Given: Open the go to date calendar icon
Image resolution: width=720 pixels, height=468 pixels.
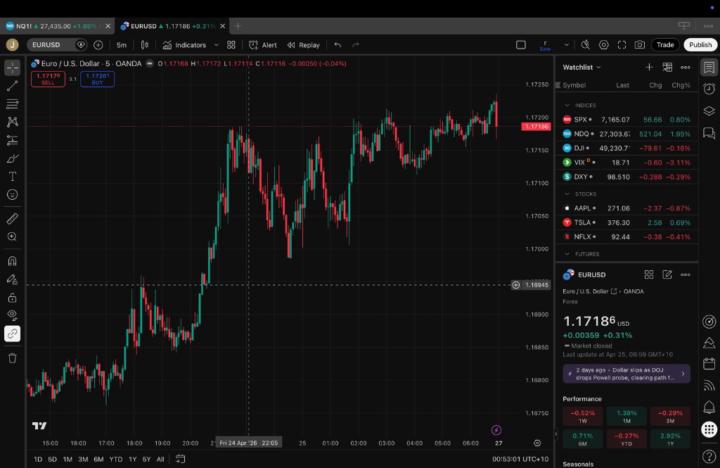Looking at the screenshot, I should pyautogui.click(x=180, y=459).
